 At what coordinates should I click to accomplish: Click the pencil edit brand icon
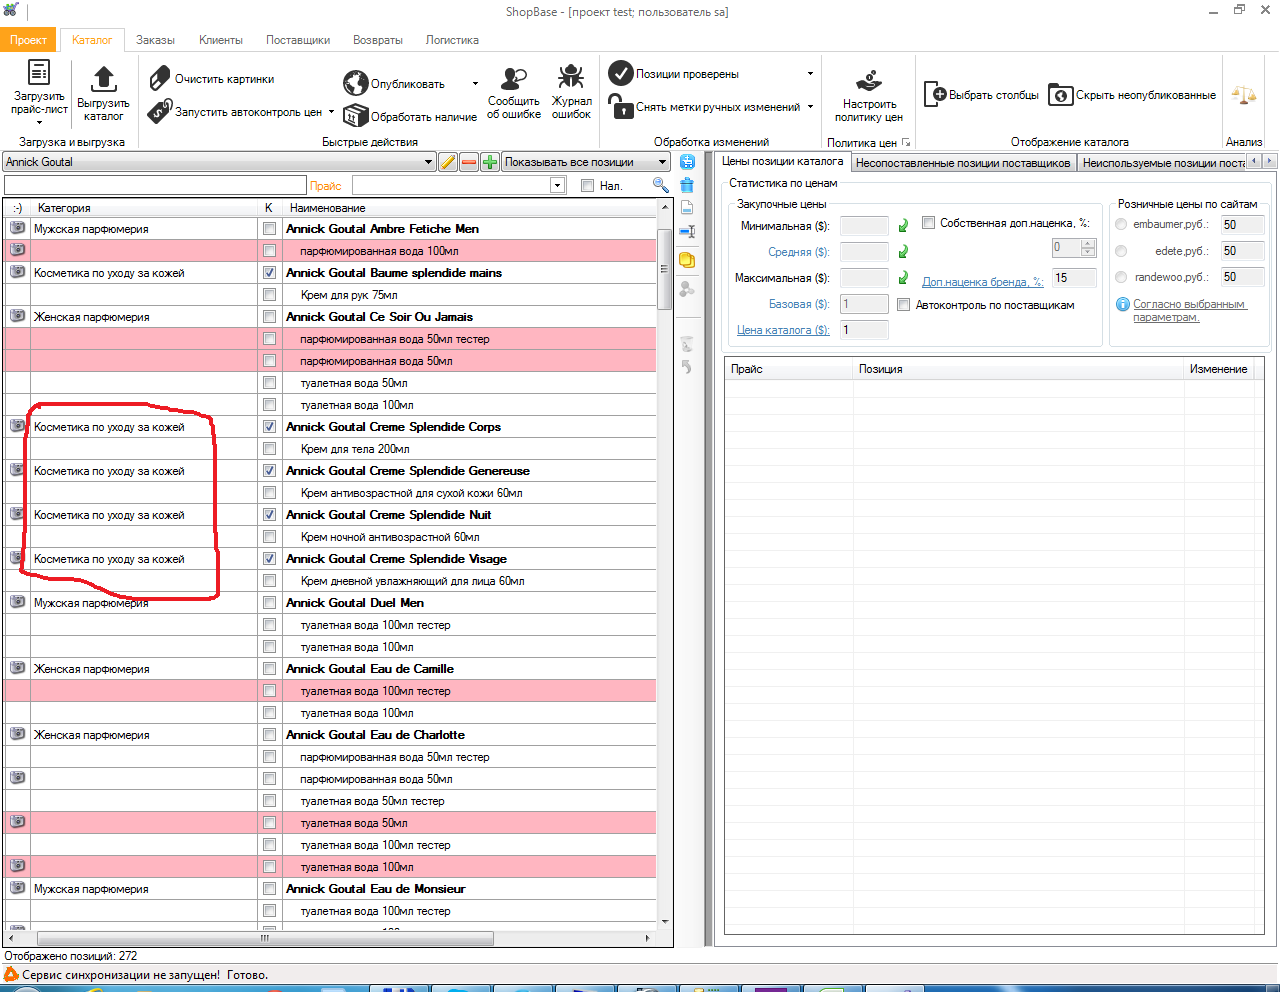coord(448,162)
